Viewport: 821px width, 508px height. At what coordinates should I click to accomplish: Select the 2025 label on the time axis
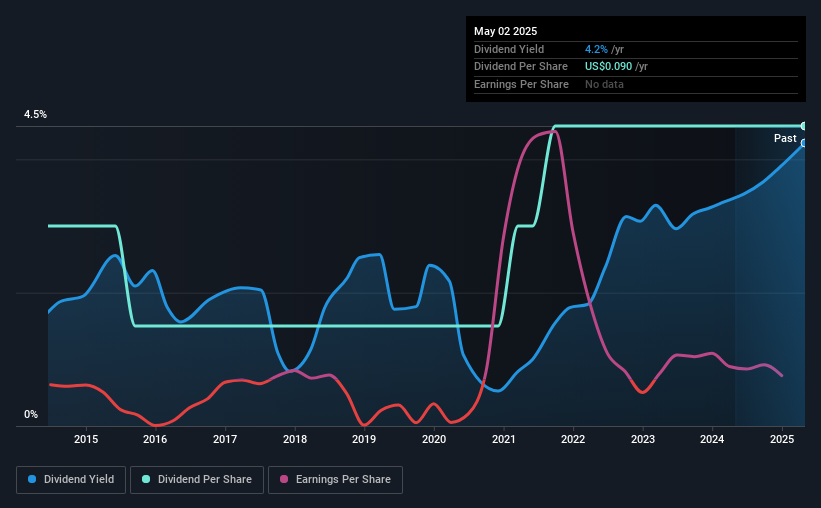click(x=782, y=439)
